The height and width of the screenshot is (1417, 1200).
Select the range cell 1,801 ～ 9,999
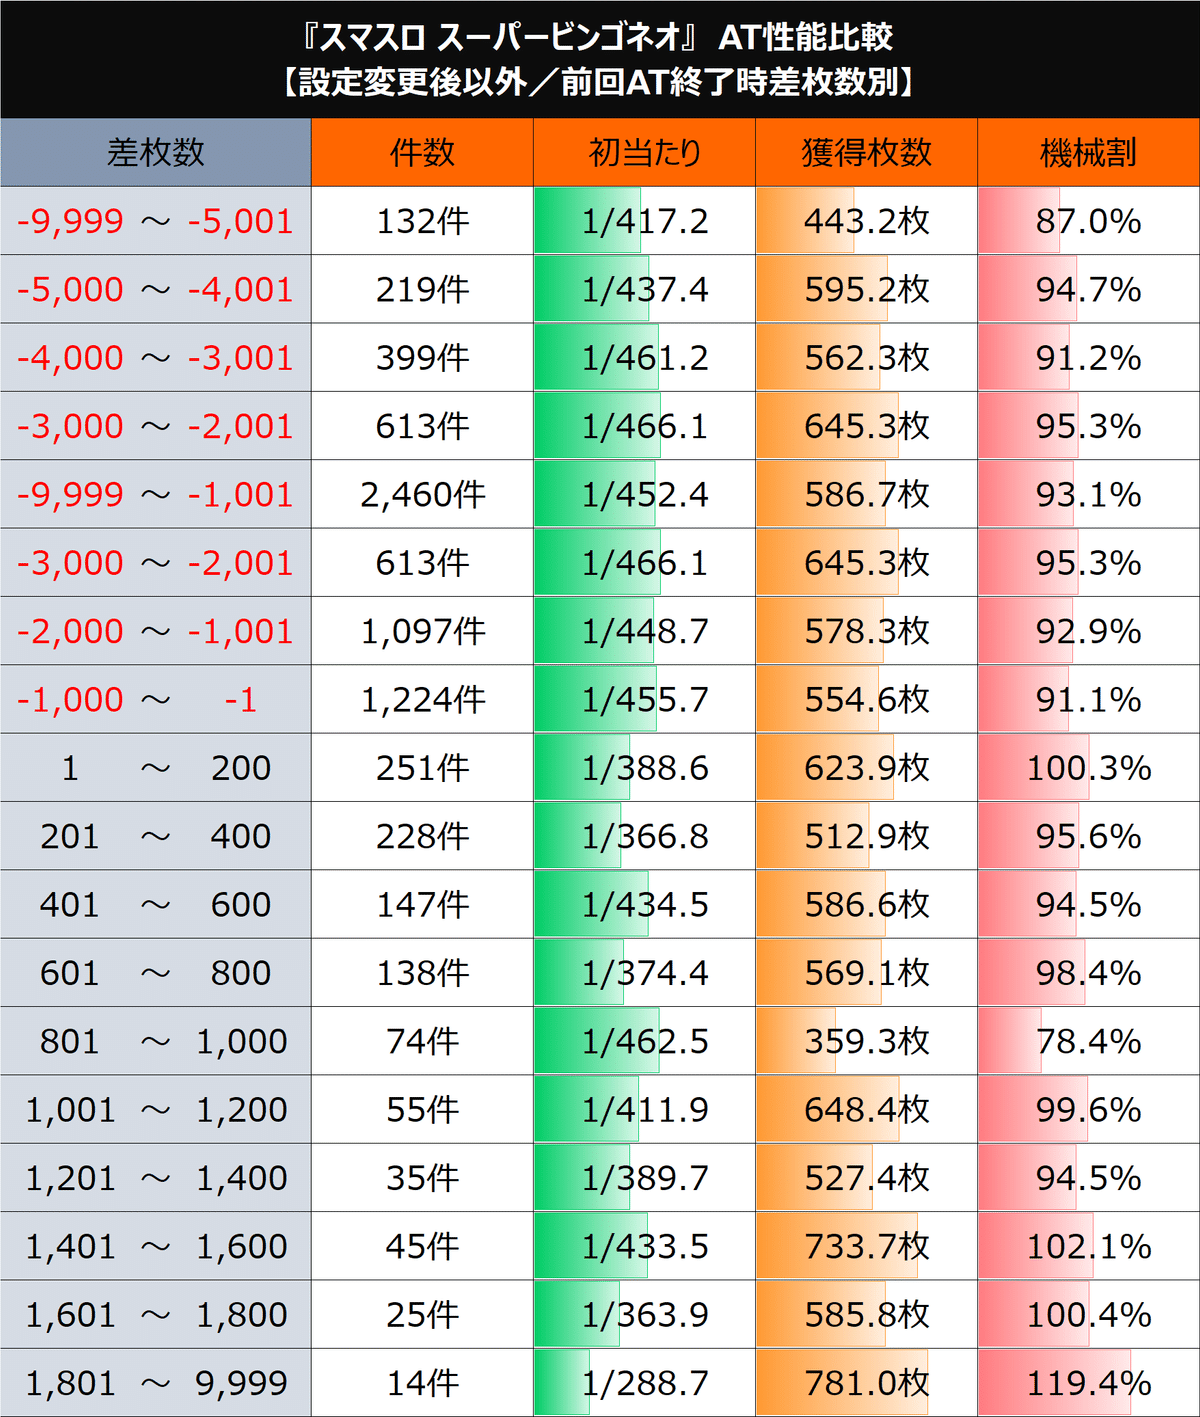click(x=155, y=1383)
